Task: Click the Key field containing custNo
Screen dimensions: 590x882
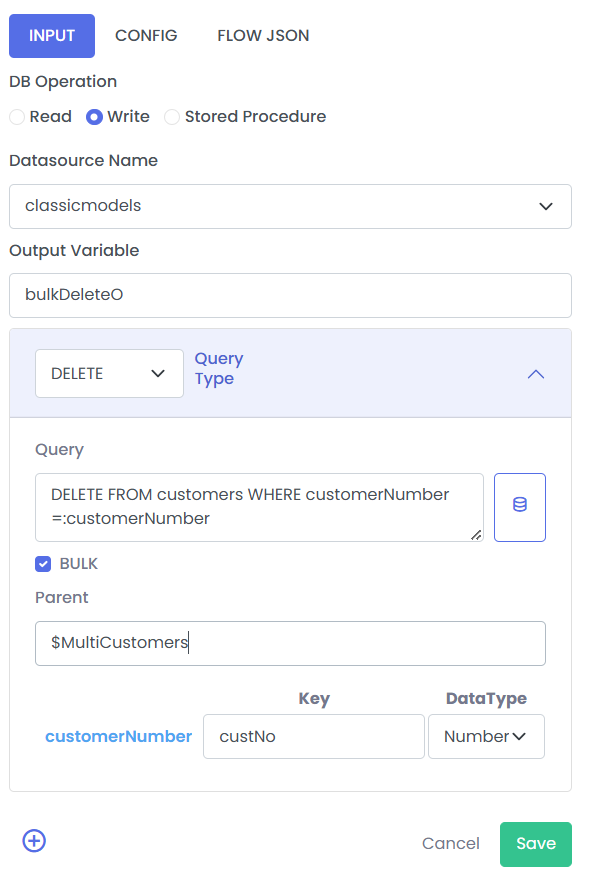Action: (x=314, y=736)
